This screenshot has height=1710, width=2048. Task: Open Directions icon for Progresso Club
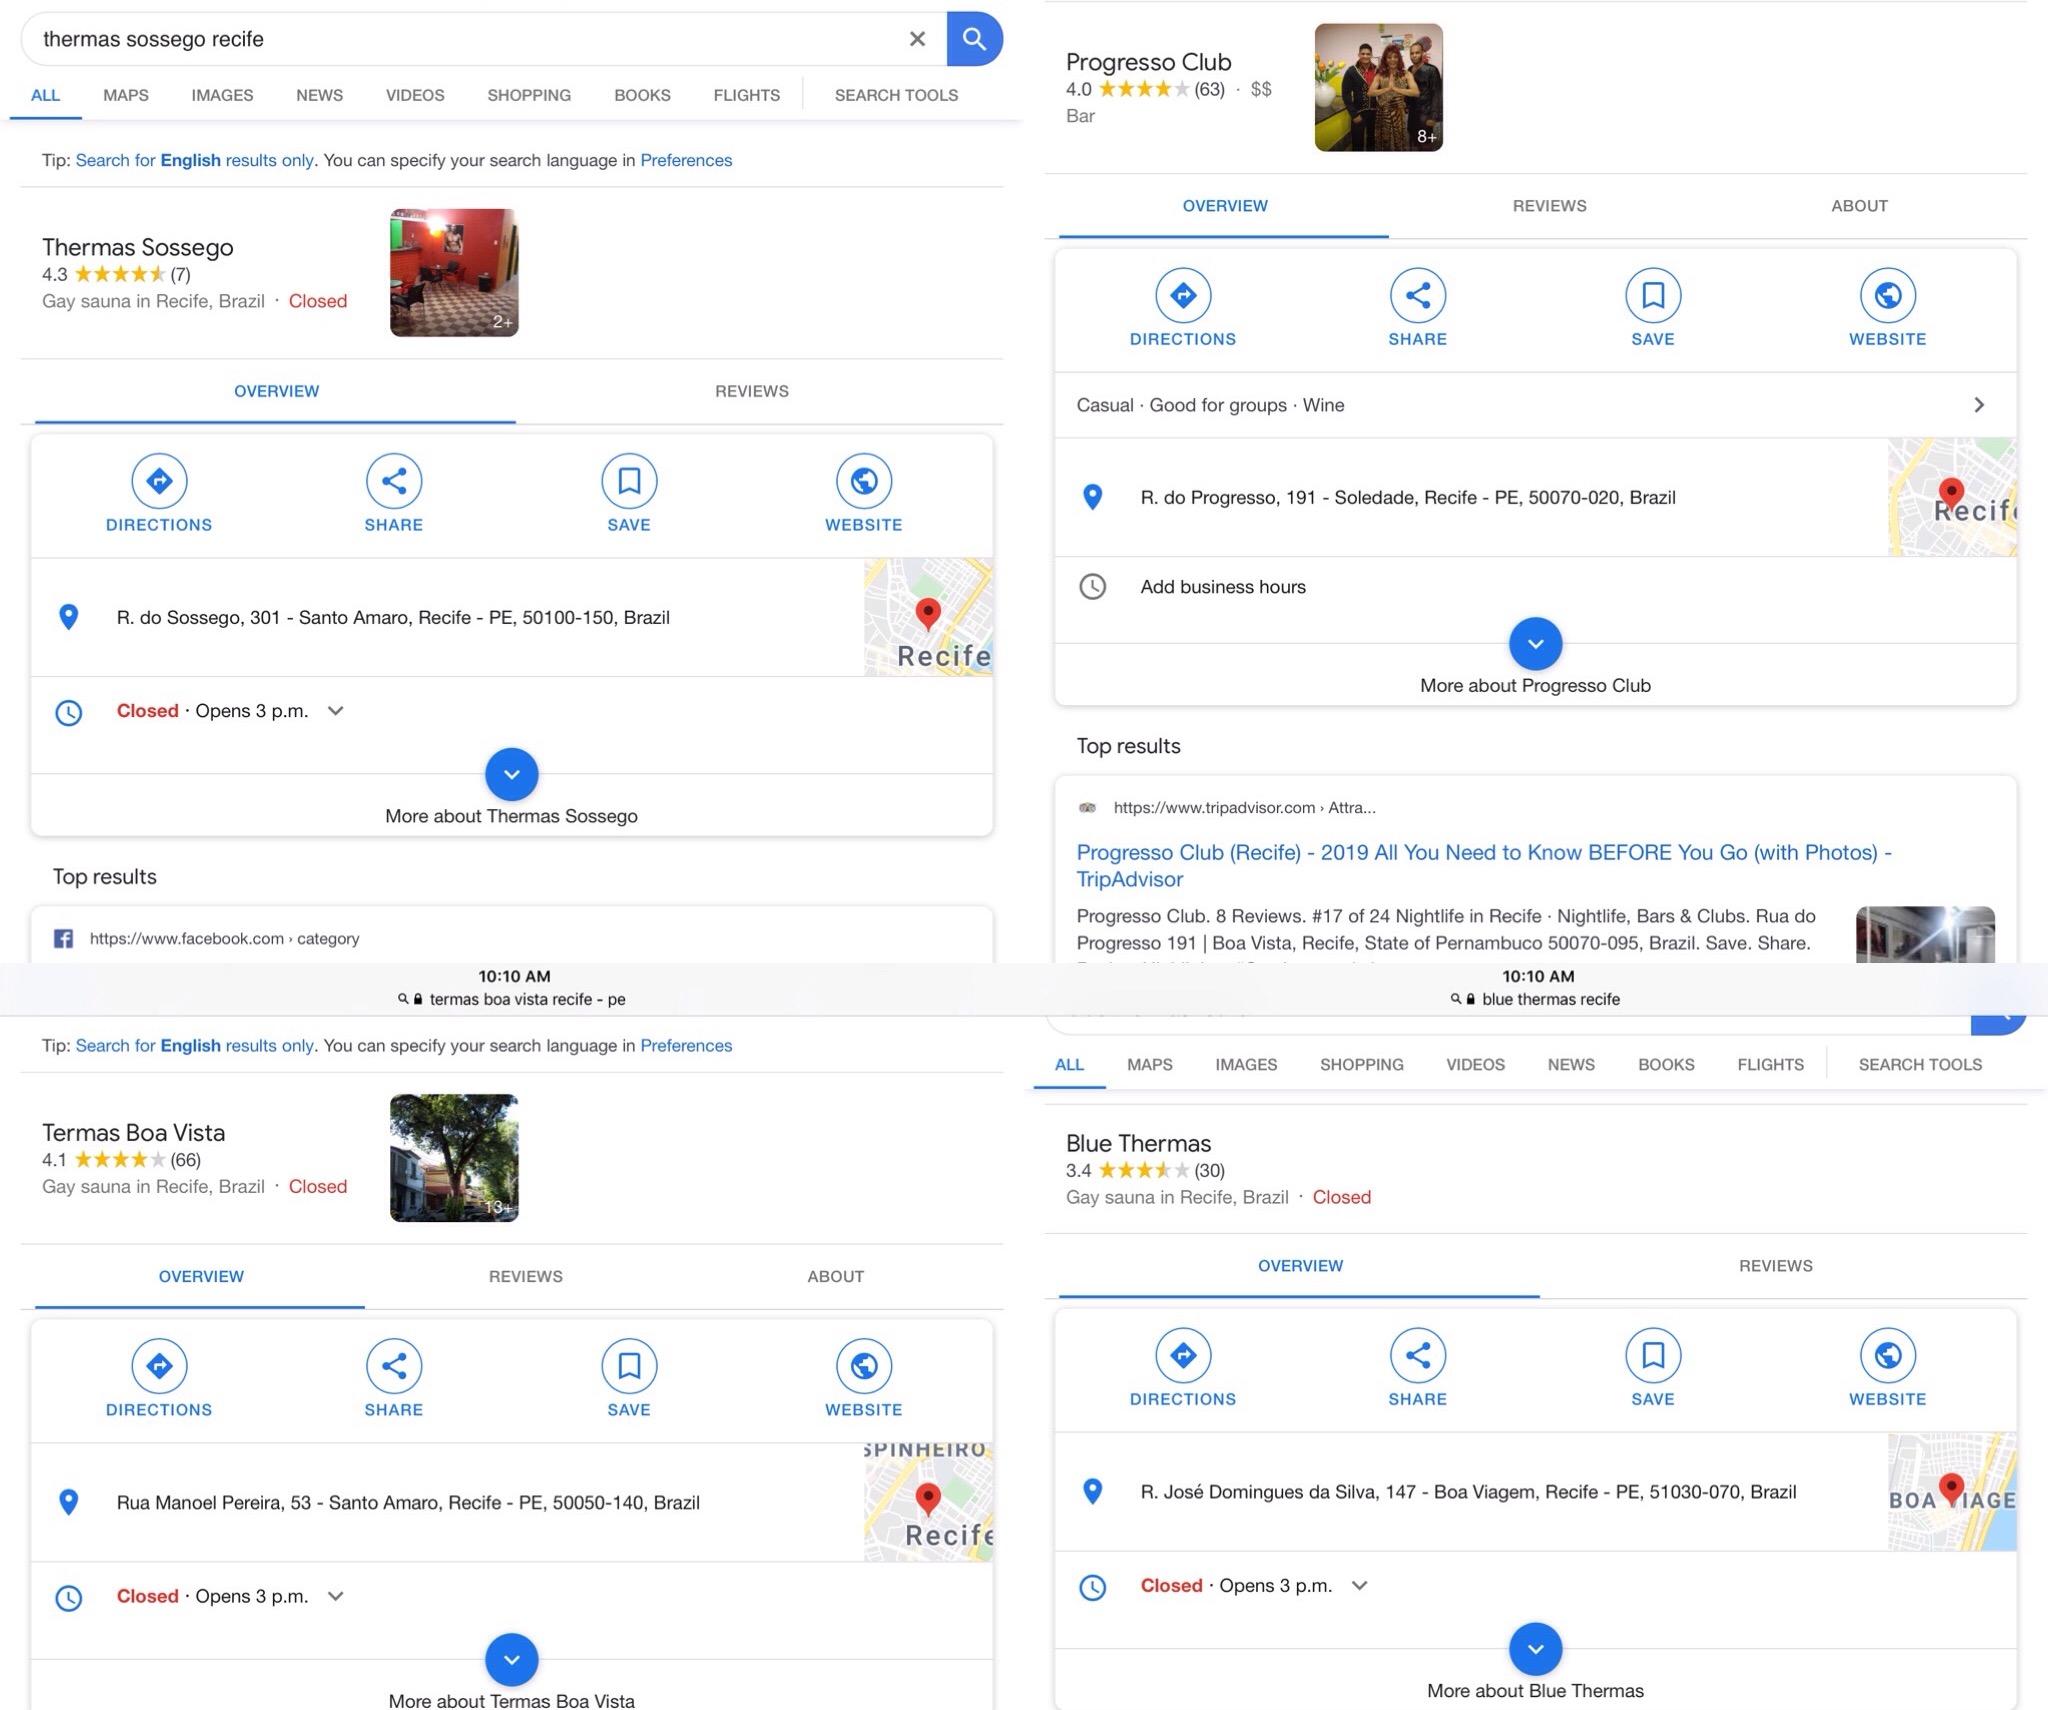click(1183, 295)
